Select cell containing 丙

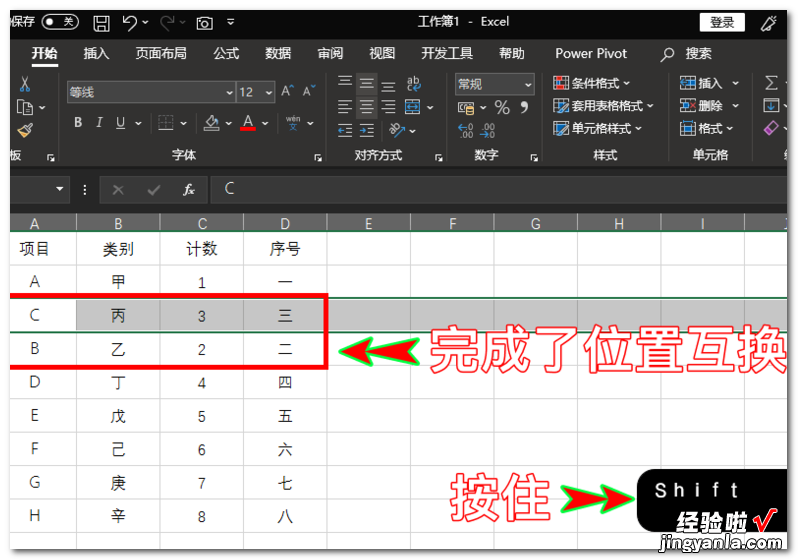118,316
